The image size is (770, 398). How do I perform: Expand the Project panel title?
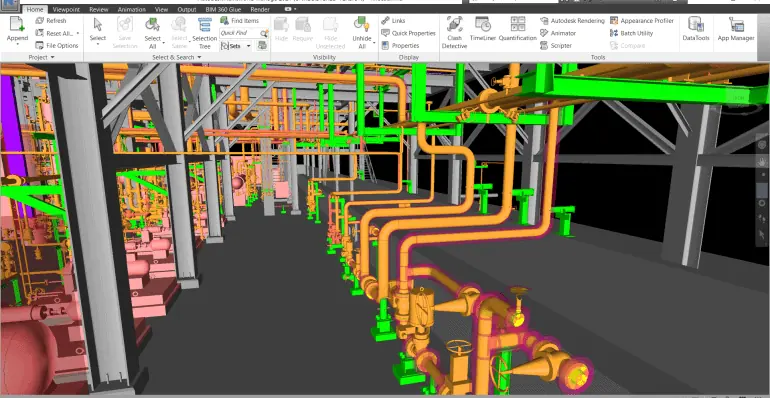click(42, 57)
